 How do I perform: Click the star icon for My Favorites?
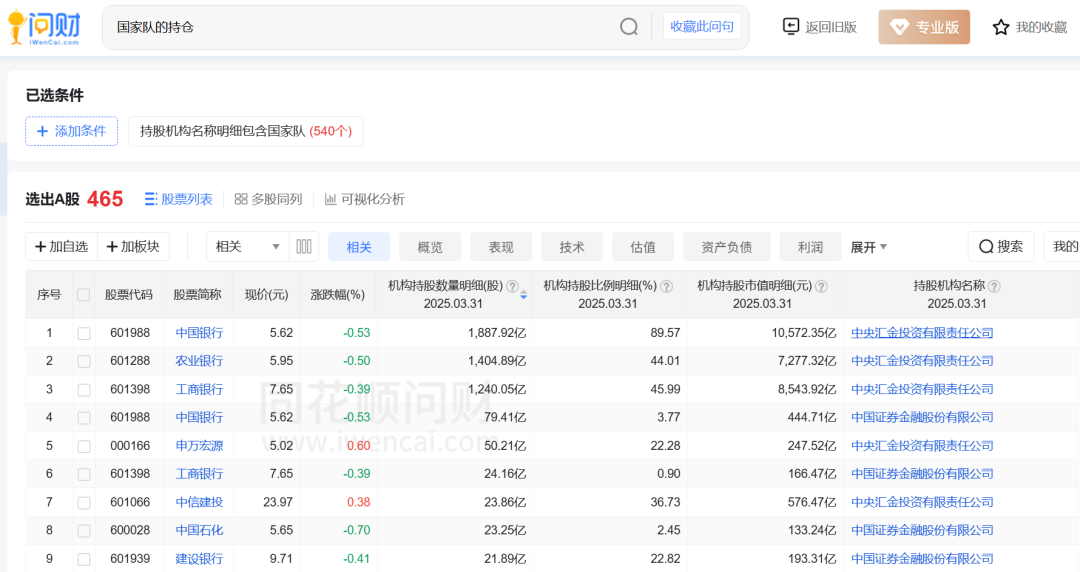click(x=1000, y=27)
